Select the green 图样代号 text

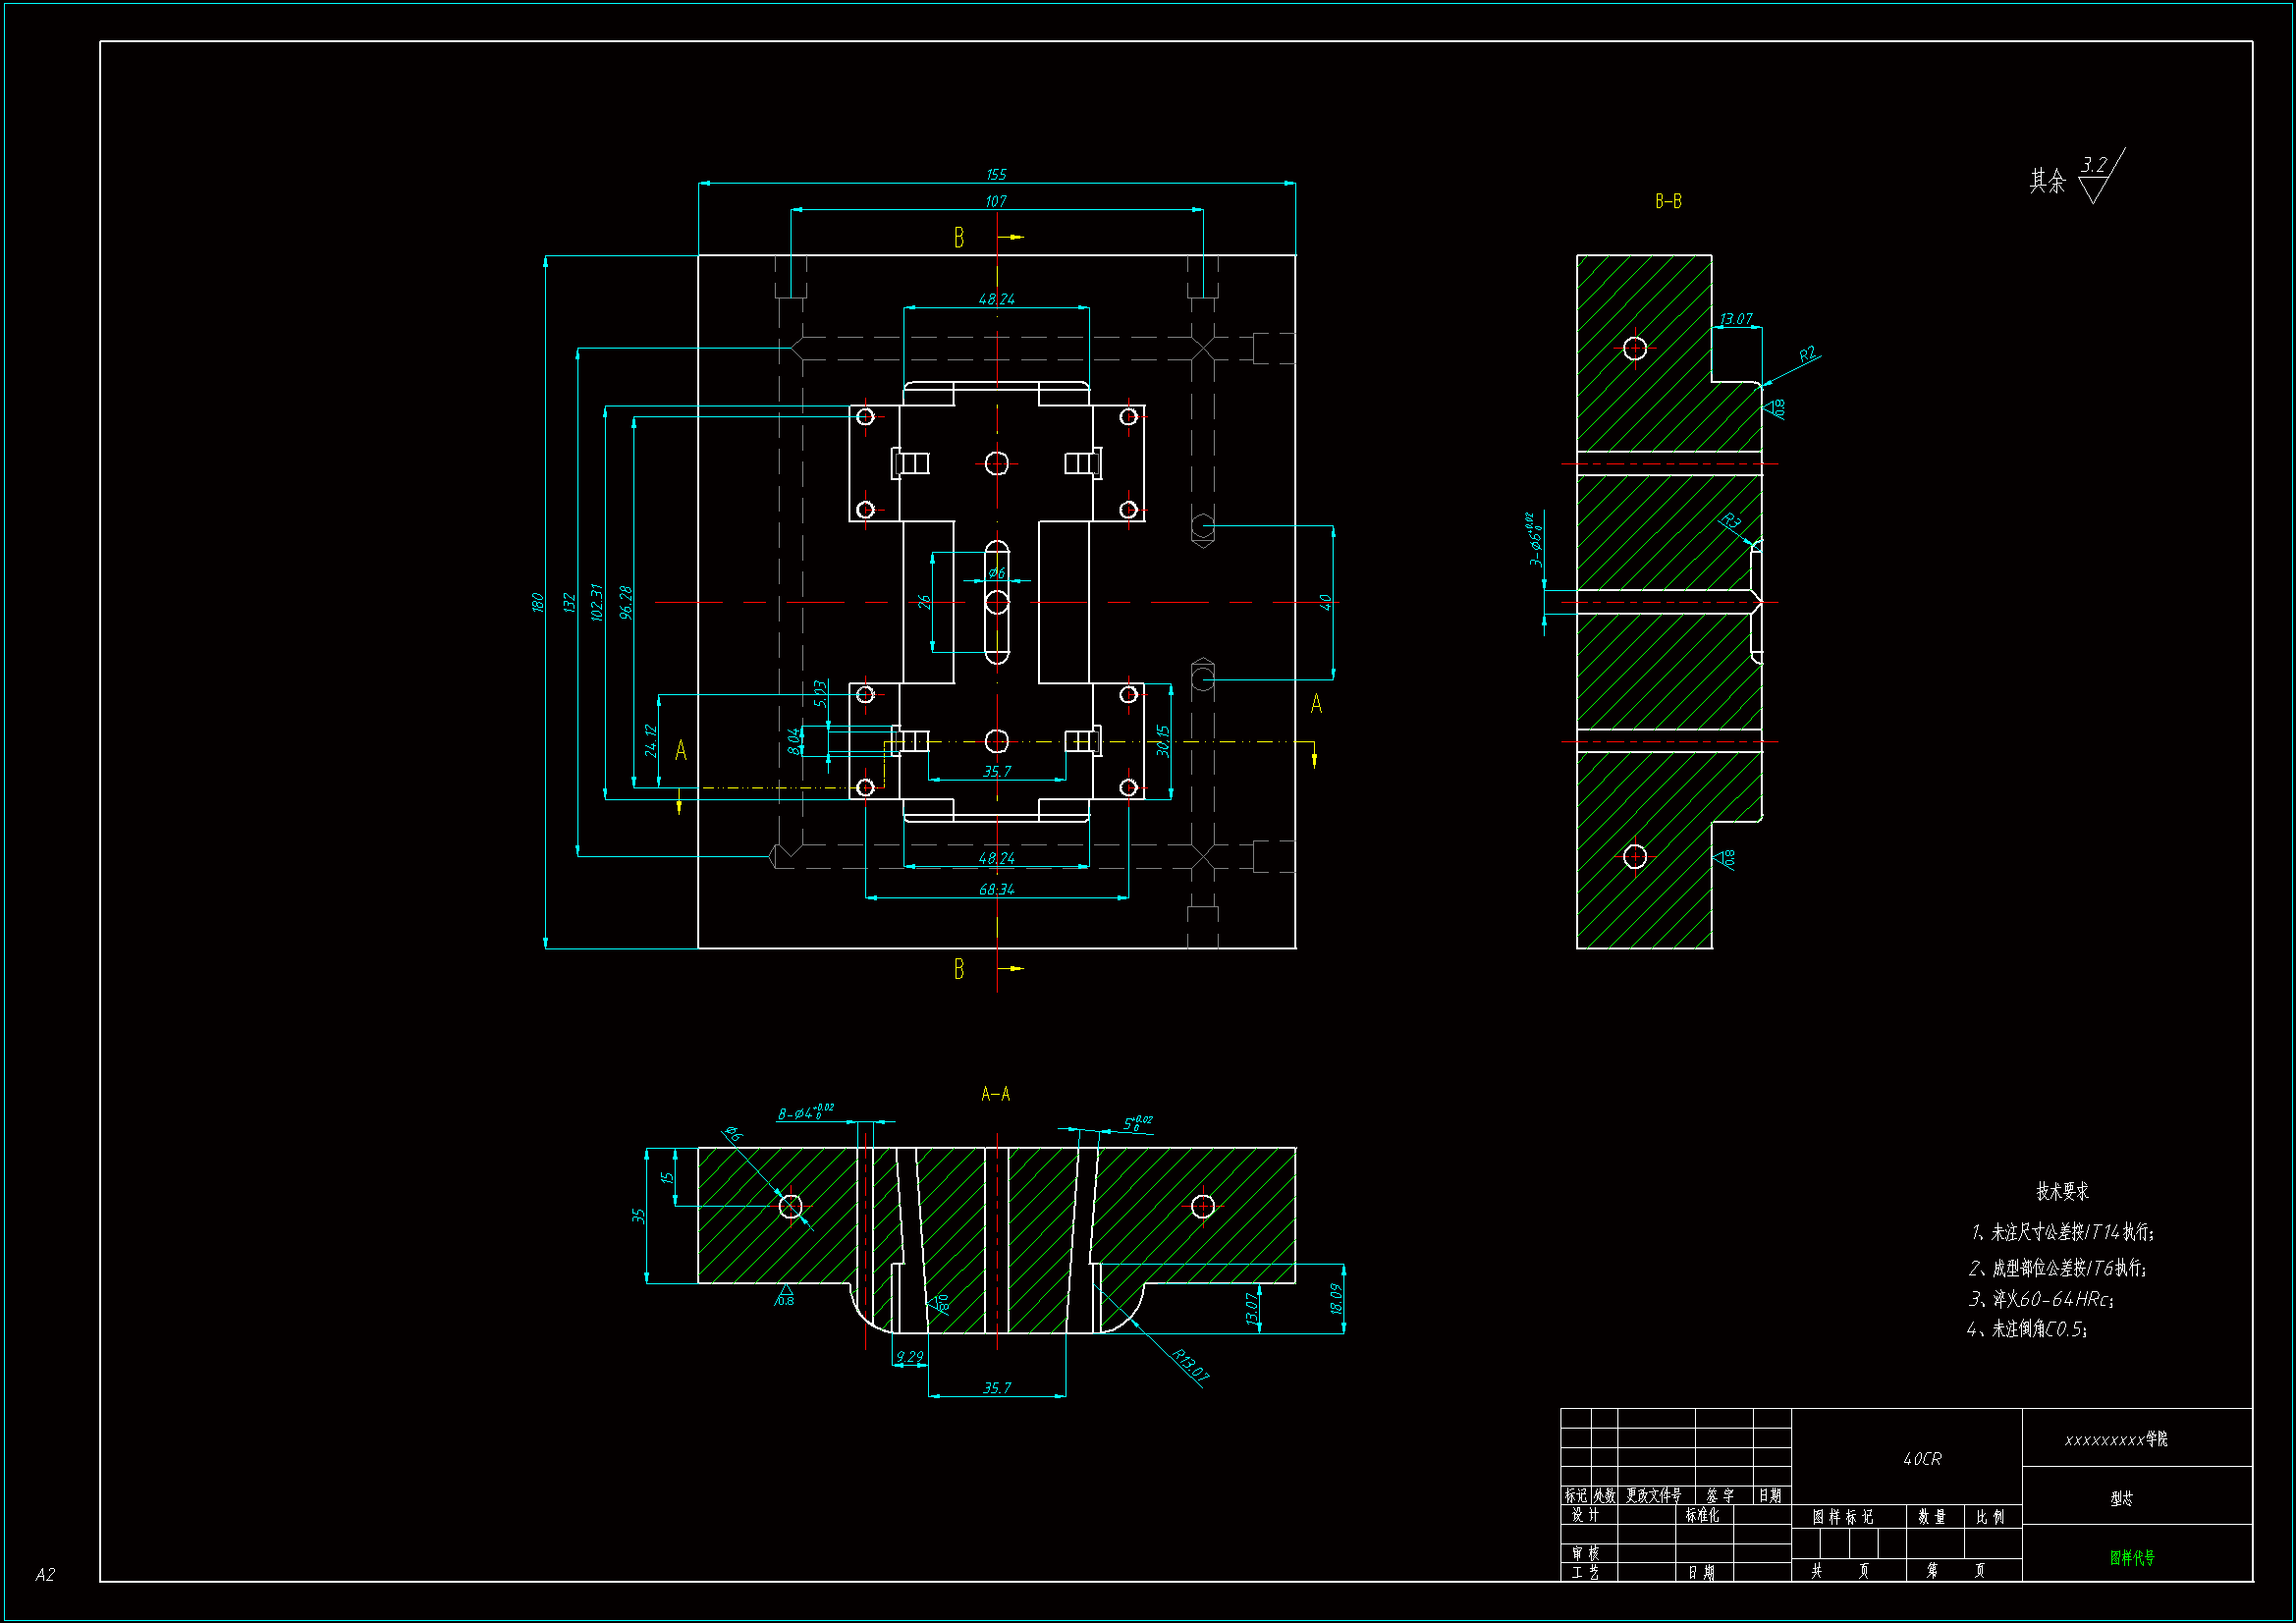point(2132,1558)
